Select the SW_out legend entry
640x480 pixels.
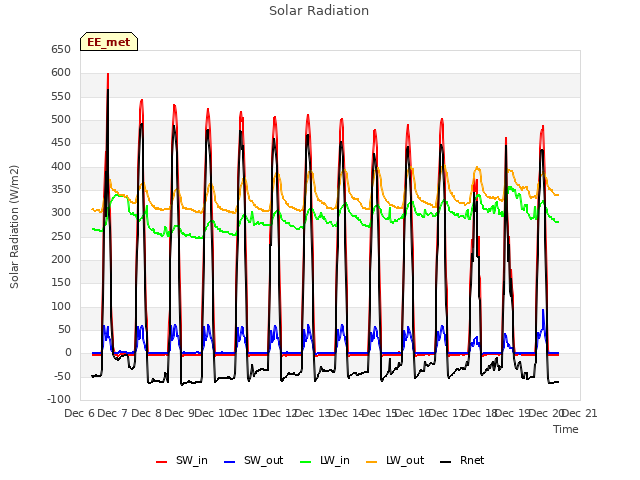[x=253, y=460]
